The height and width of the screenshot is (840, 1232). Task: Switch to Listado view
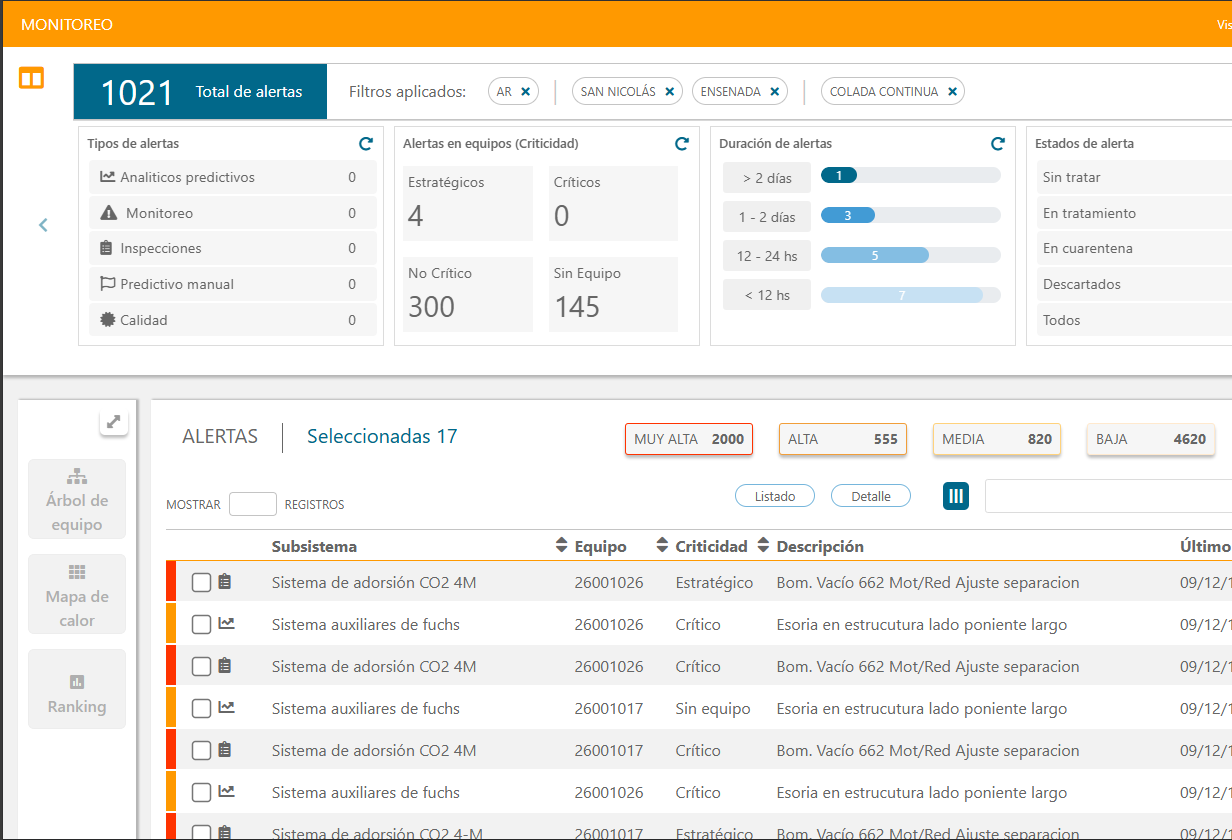pos(775,496)
